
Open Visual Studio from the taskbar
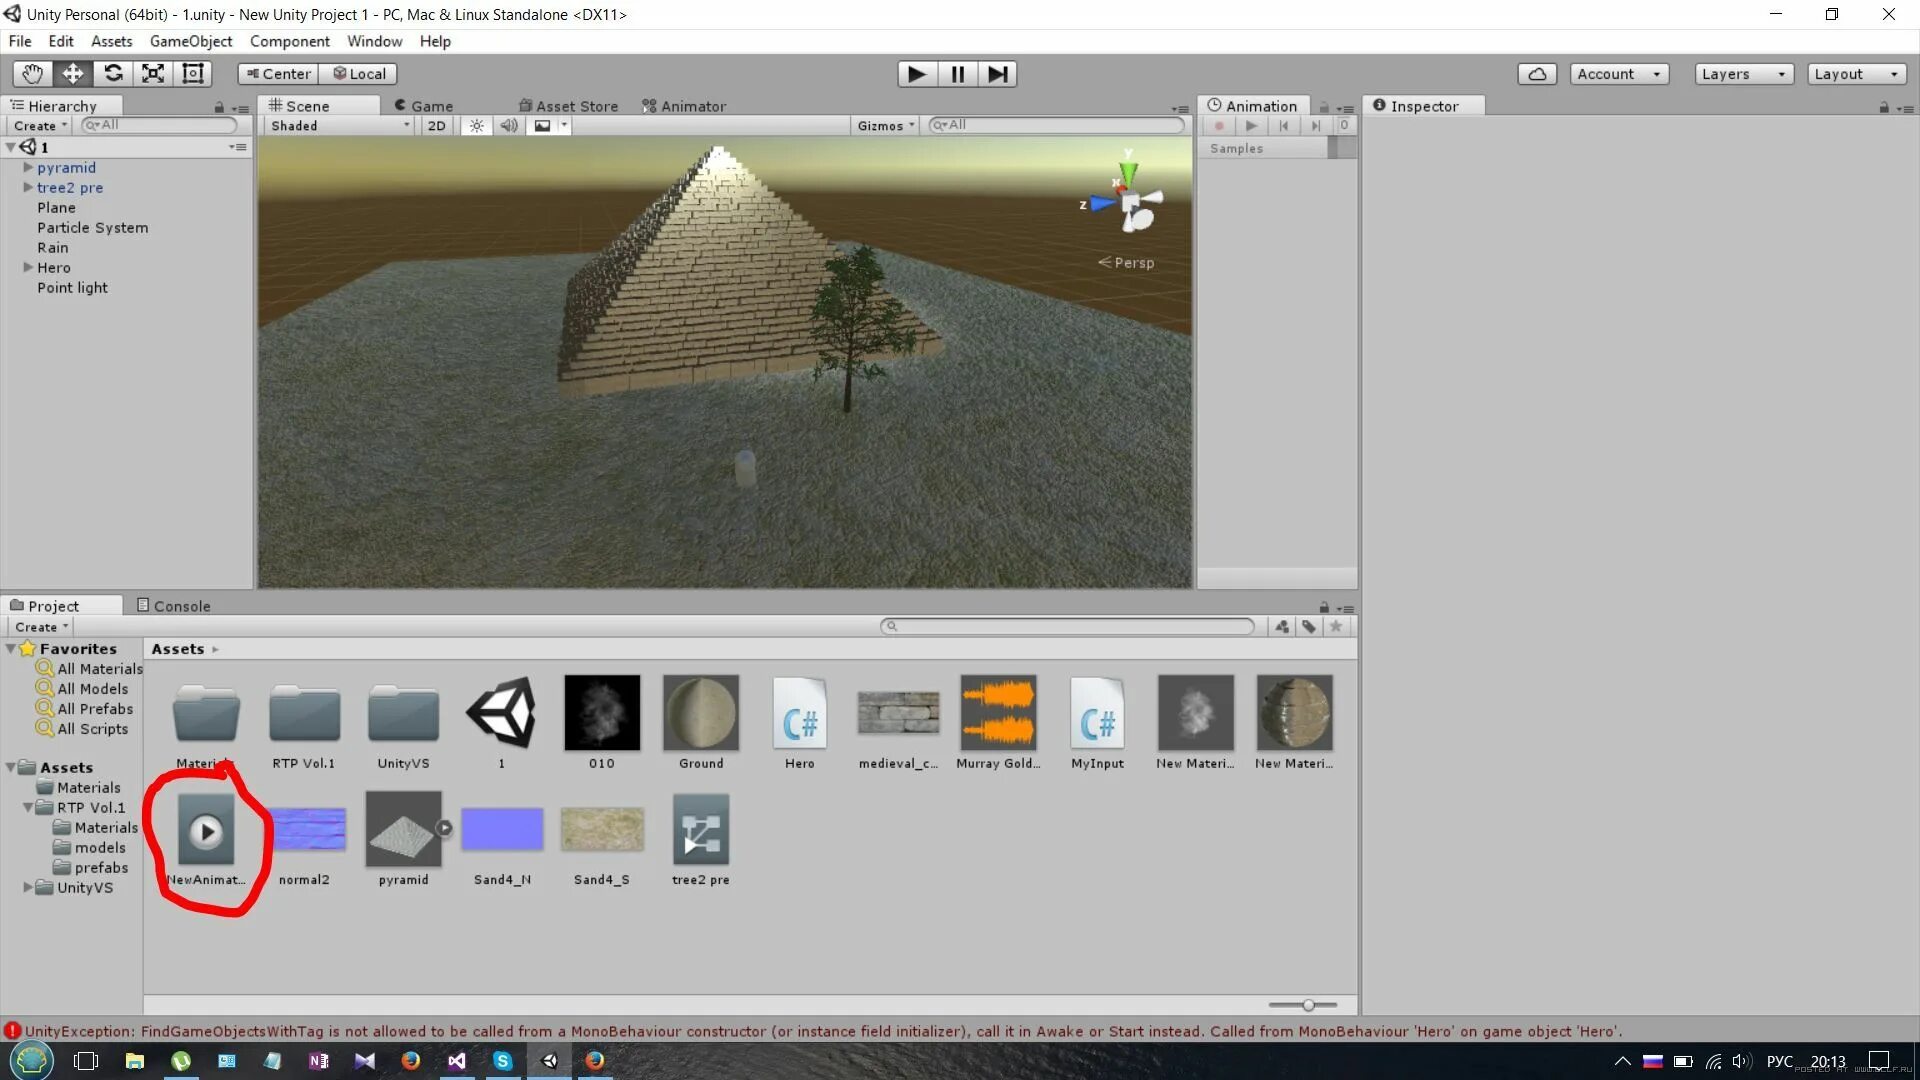point(456,1061)
